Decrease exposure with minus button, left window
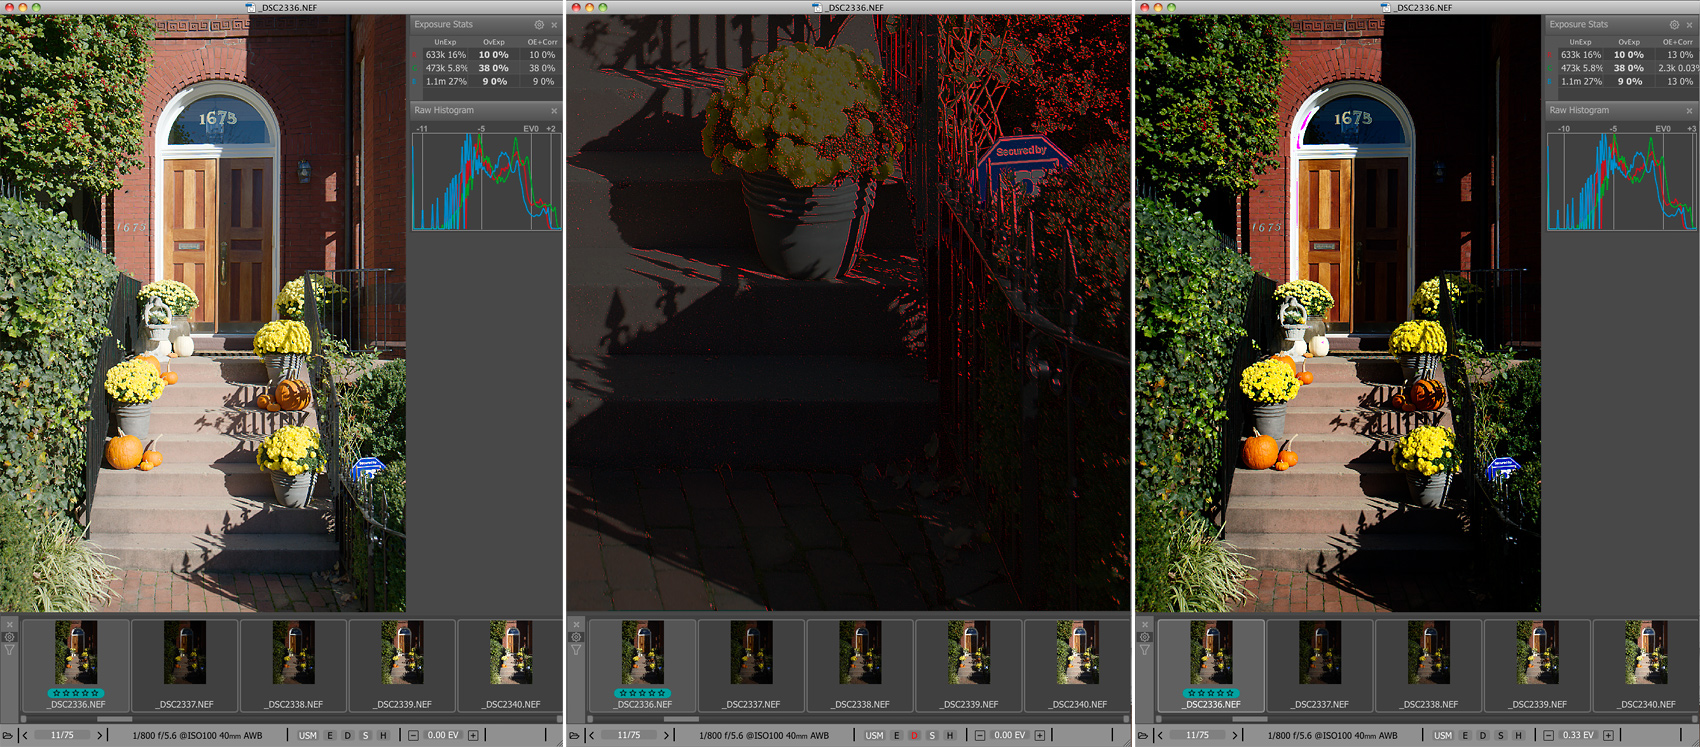The image size is (1700, 747). (x=413, y=736)
